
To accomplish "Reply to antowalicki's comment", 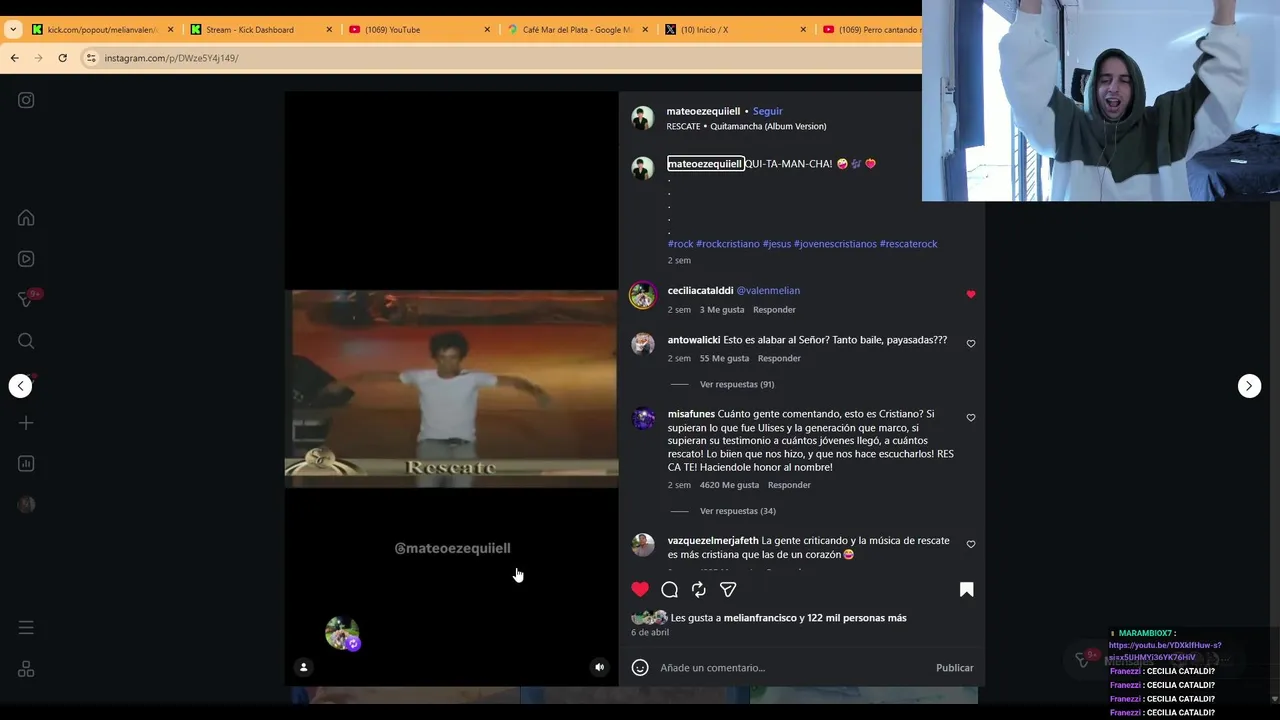I will (x=779, y=358).
